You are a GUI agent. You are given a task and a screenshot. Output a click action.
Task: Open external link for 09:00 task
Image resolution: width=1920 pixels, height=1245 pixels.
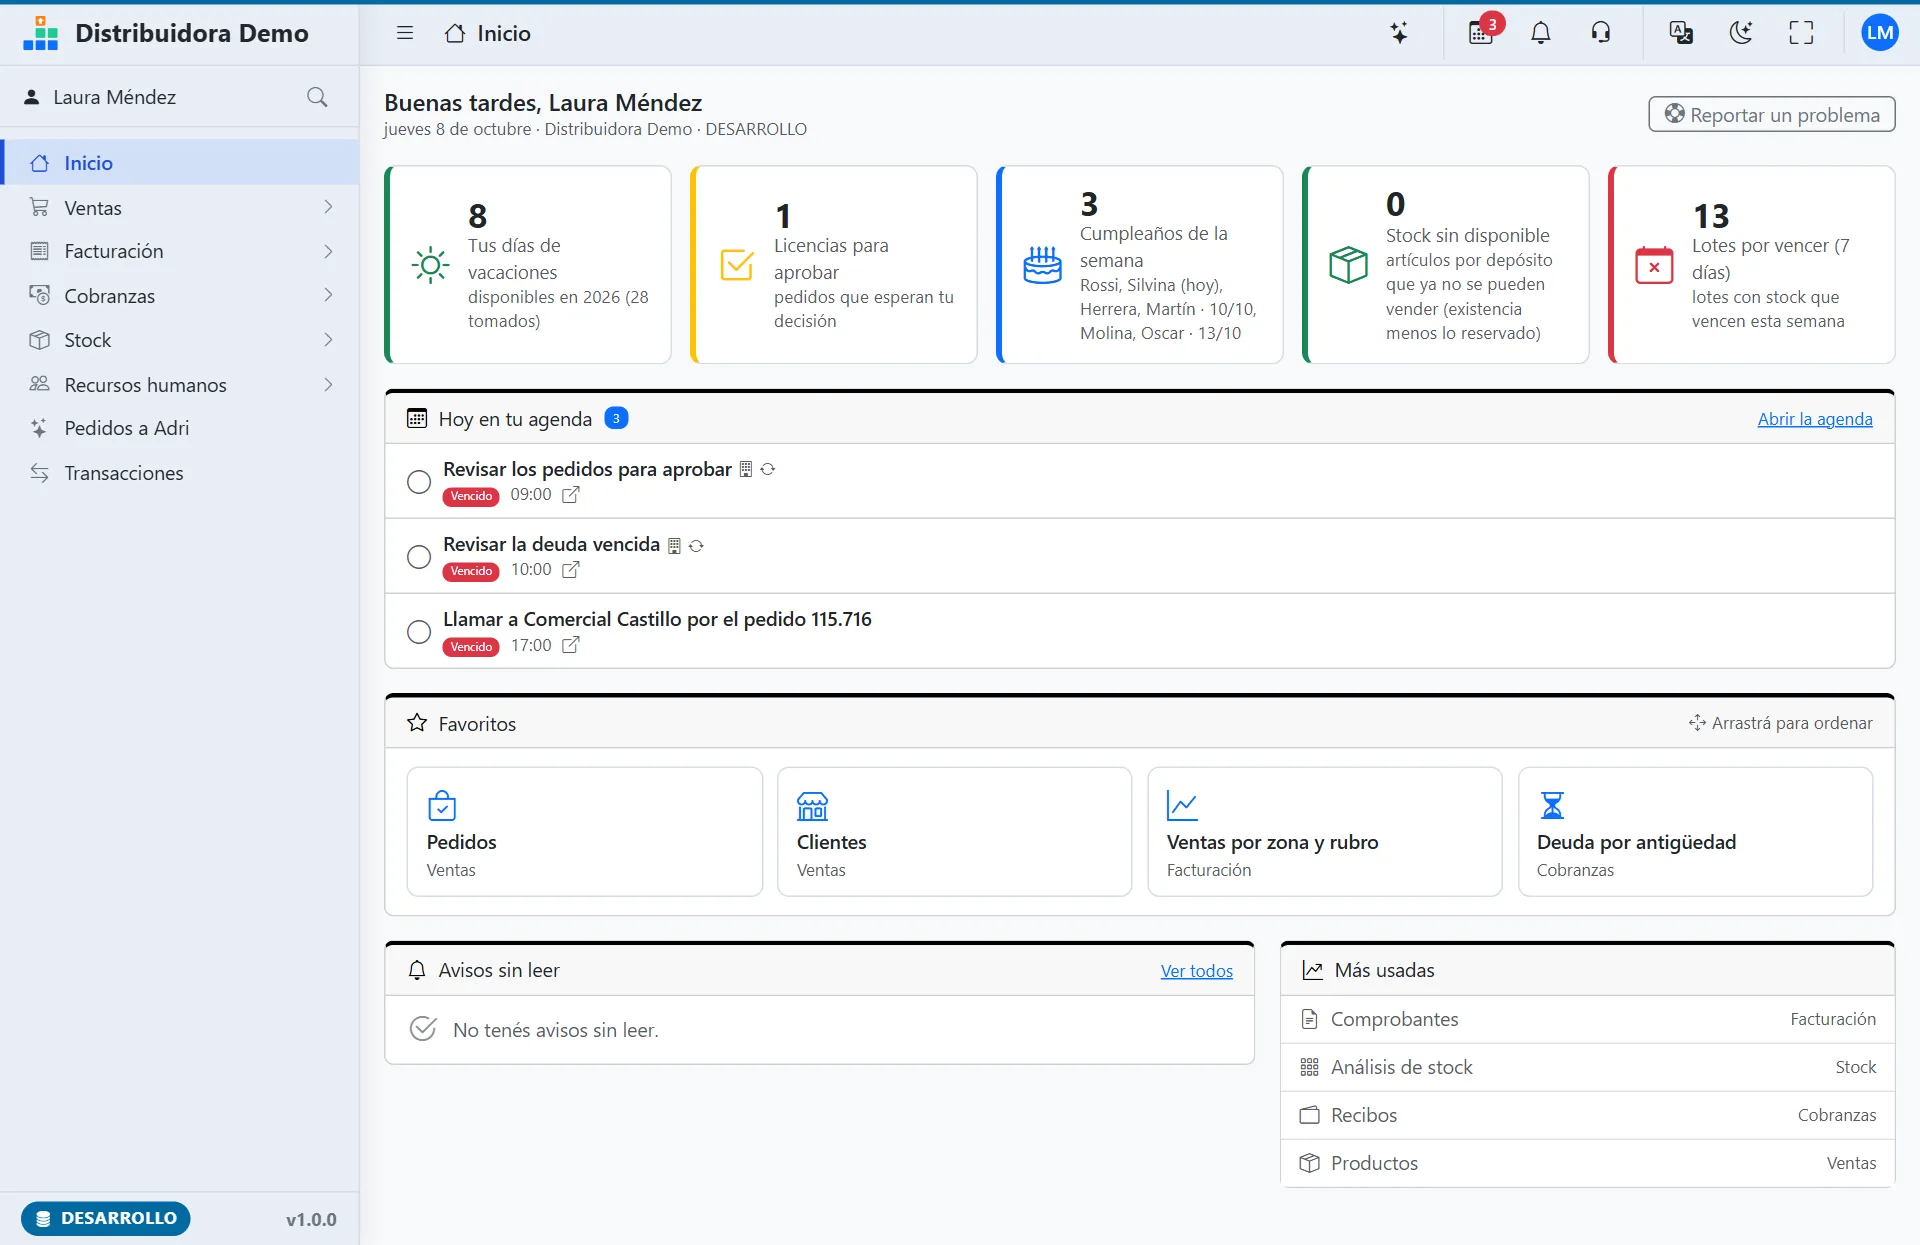[x=570, y=495]
